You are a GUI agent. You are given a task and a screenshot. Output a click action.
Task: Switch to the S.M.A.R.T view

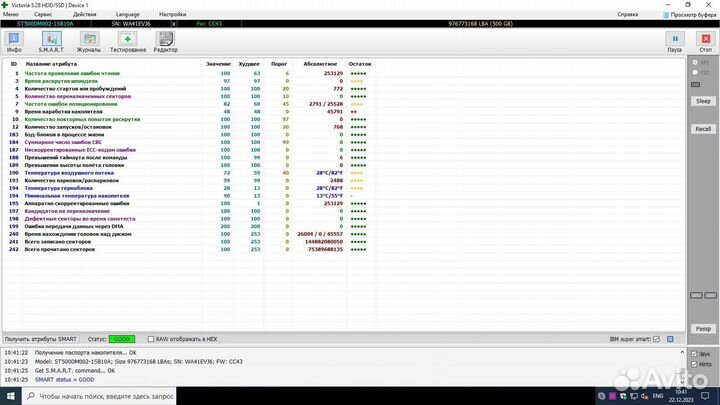pos(51,42)
